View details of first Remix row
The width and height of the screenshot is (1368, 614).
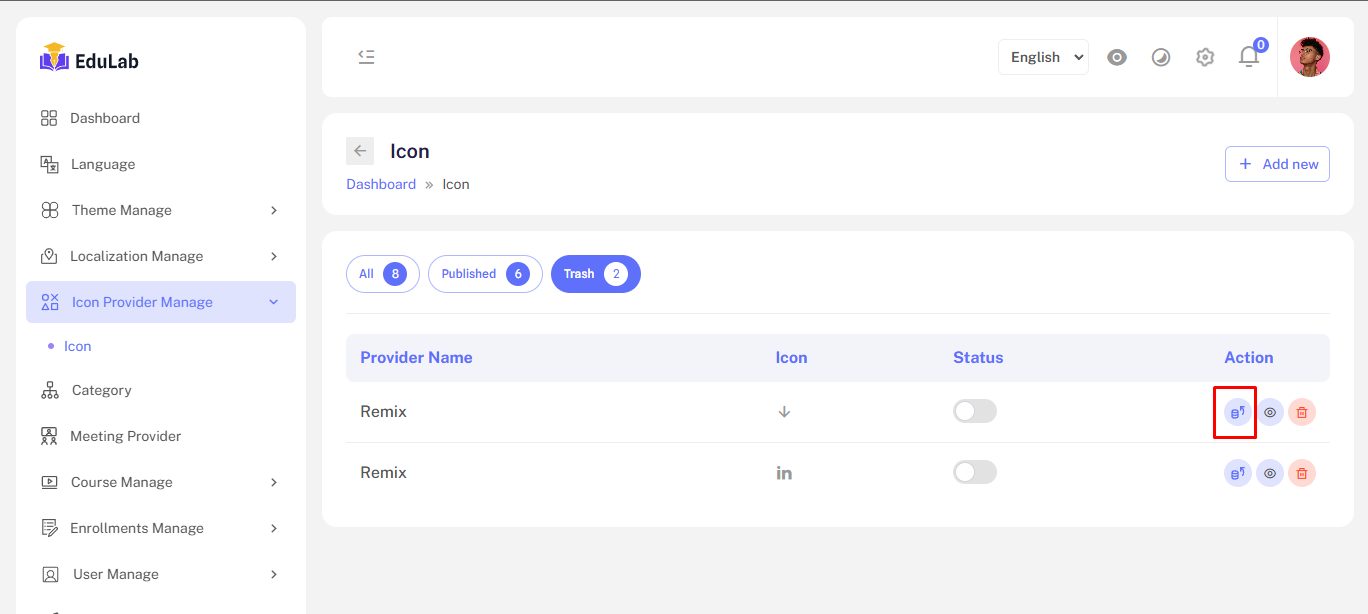[x=1270, y=412]
